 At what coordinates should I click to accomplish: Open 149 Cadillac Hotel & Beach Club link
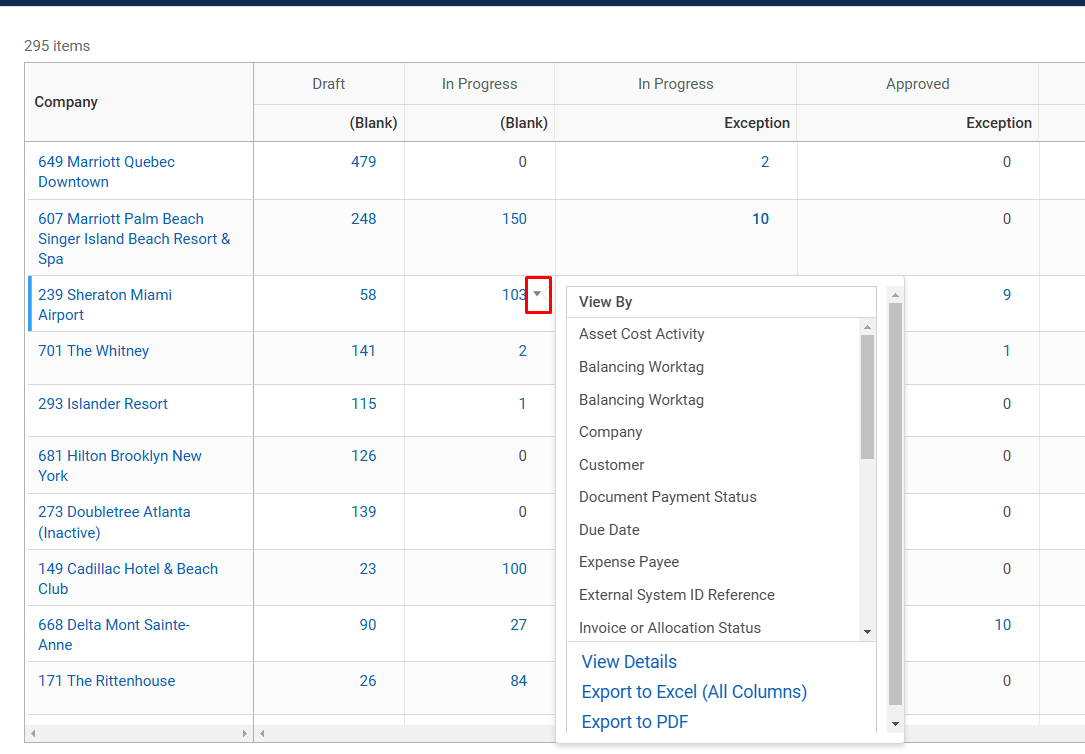coord(128,579)
